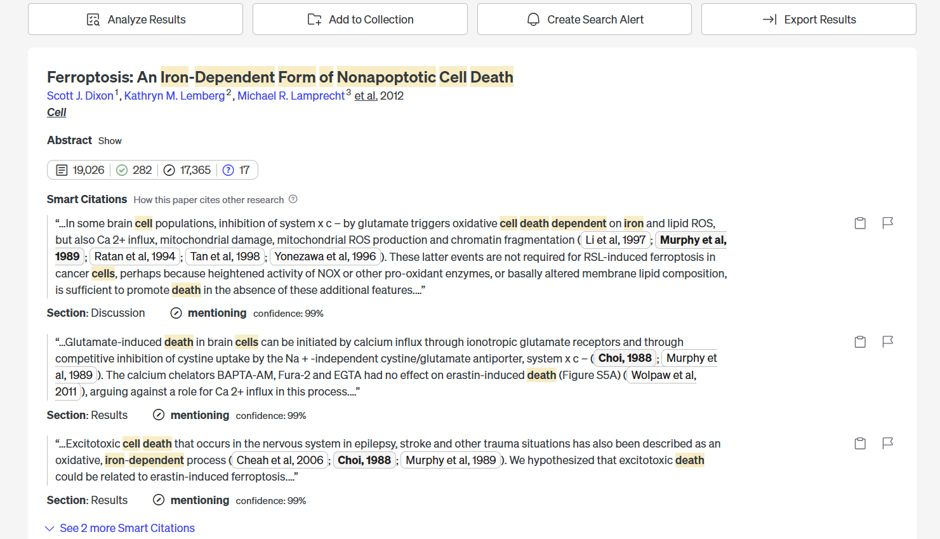
Task: Open the Add to Collection button
Action: pyautogui.click(x=360, y=19)
